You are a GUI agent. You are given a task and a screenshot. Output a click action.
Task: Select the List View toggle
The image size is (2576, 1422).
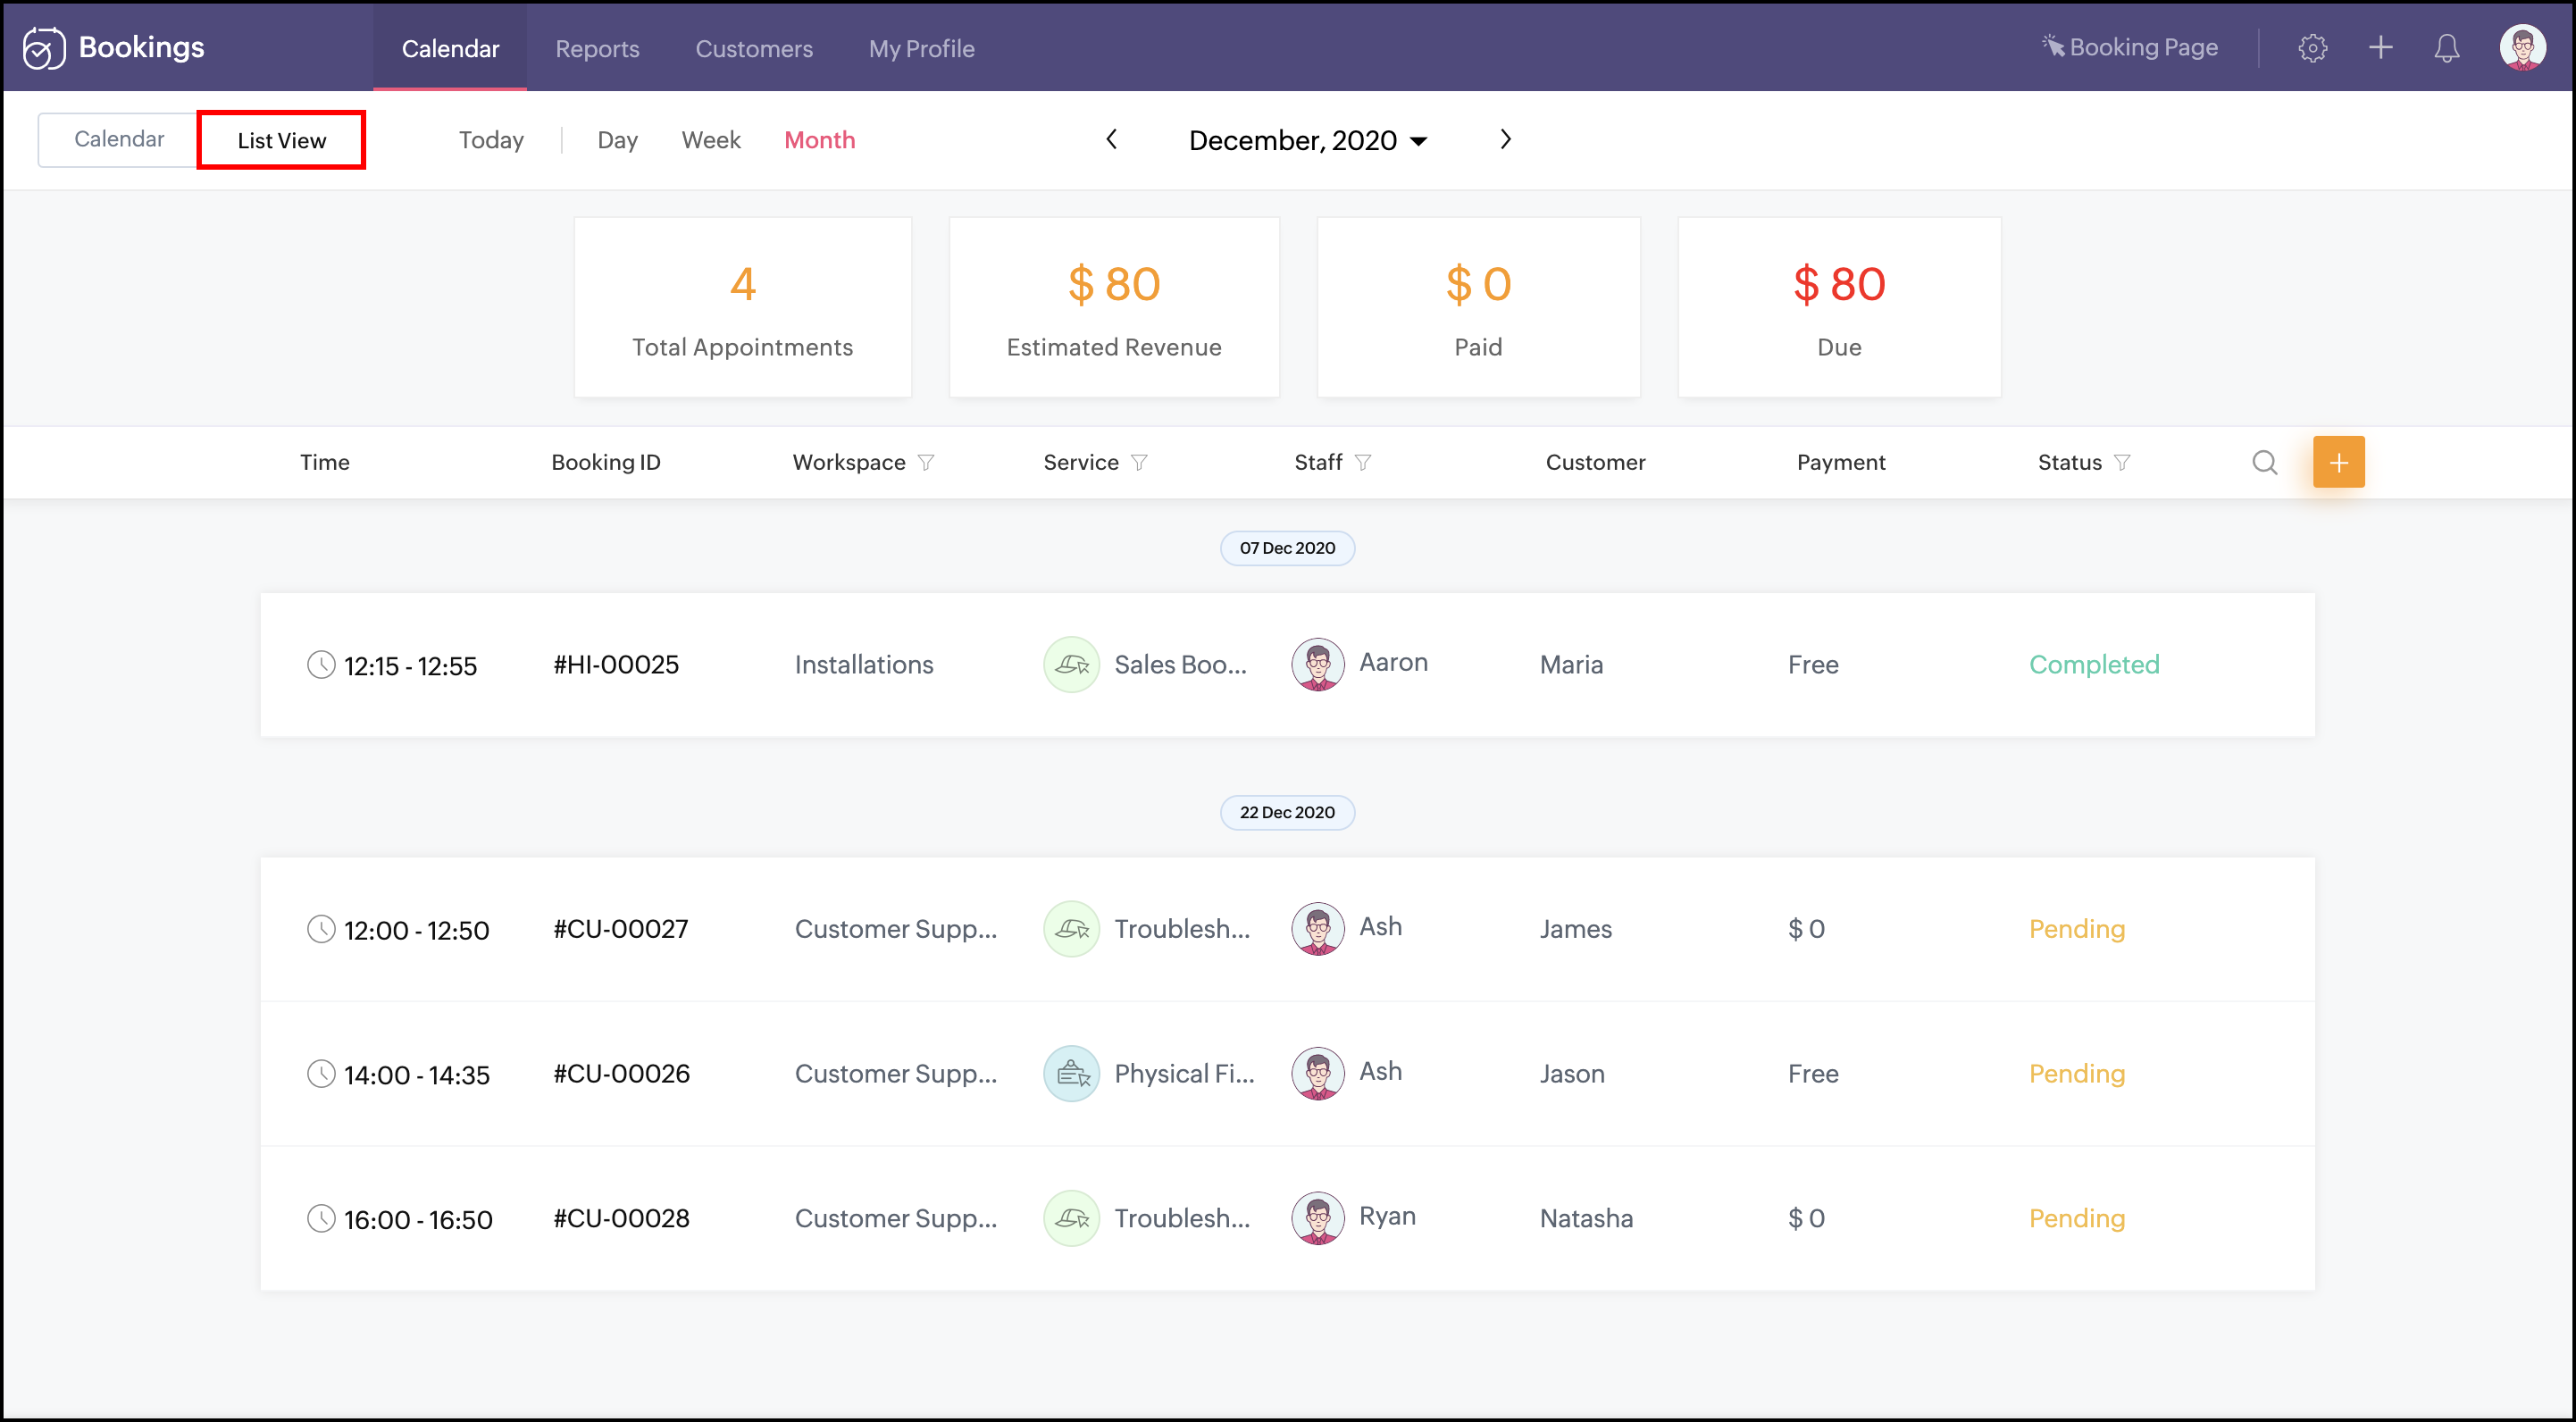point(281,140)
